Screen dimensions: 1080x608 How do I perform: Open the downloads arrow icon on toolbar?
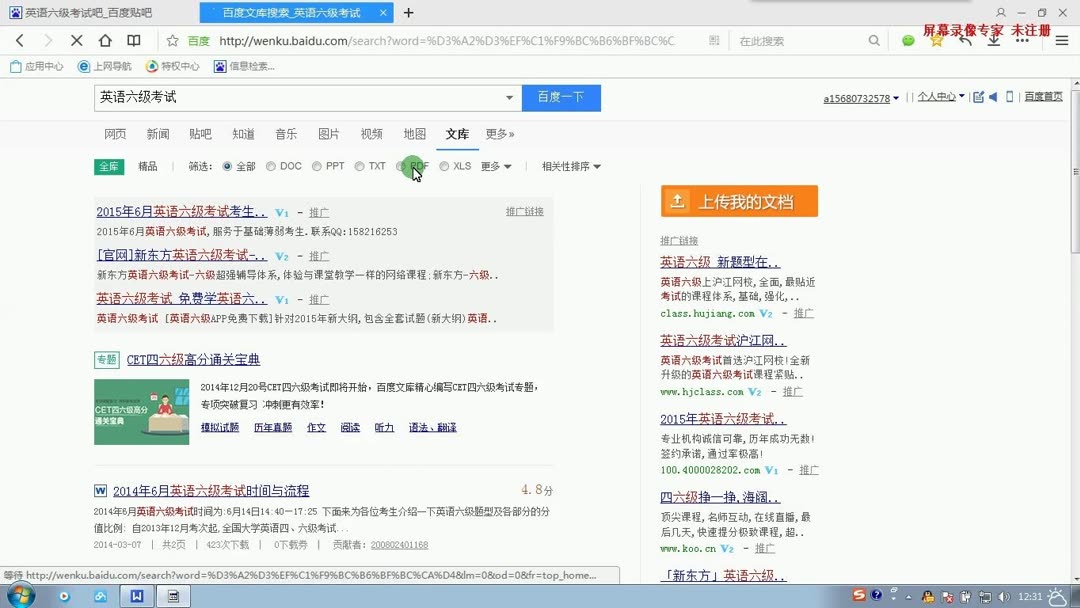coord(993,41)
